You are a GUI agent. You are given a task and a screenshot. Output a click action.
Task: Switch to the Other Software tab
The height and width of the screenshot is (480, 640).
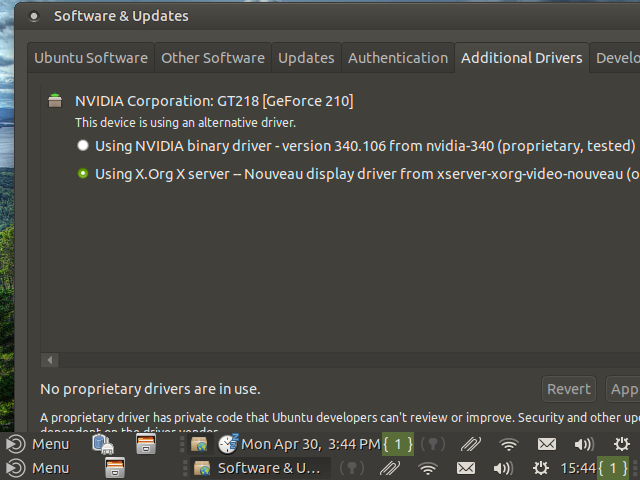pos(213,58)
